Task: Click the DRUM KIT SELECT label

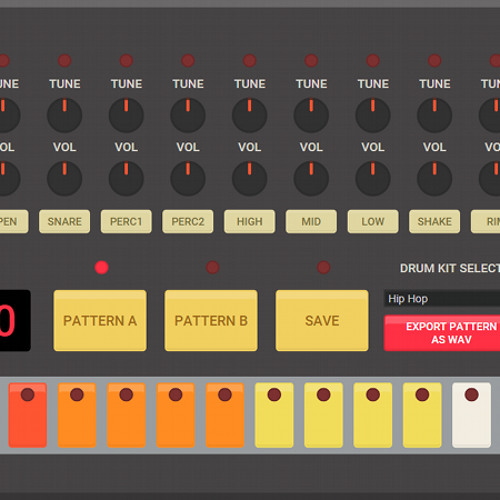Action: tap(450, 268)
